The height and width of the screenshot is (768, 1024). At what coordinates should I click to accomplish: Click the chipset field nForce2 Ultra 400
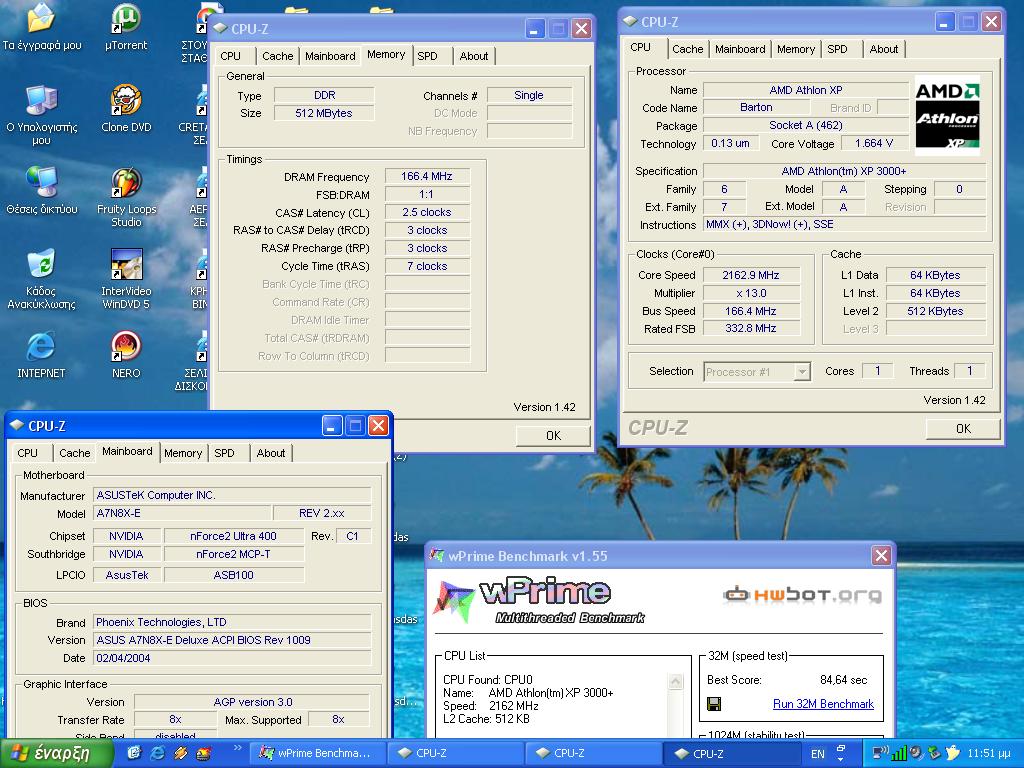pos(233,536)
